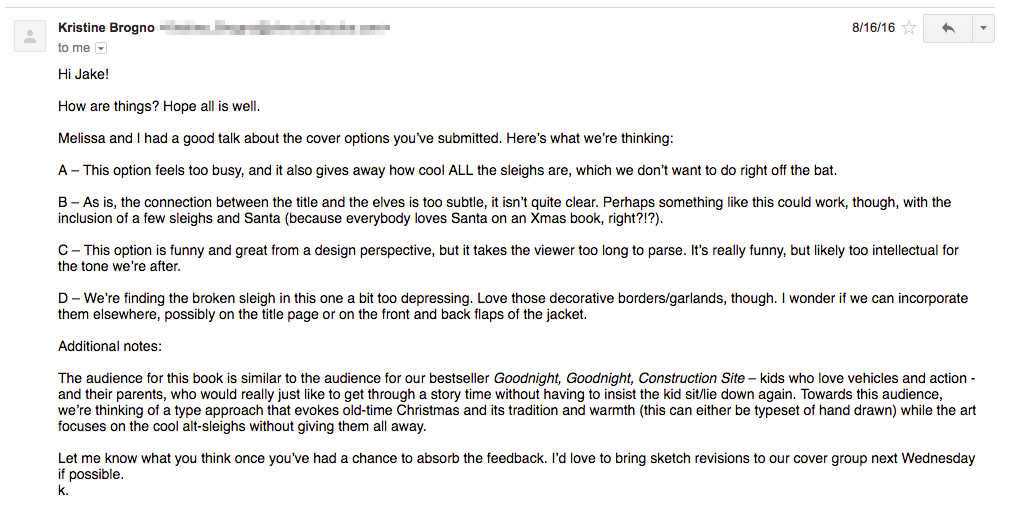
Task: Expand recipient details arrow next to 'to me'
Action: (x=101, y=48)
